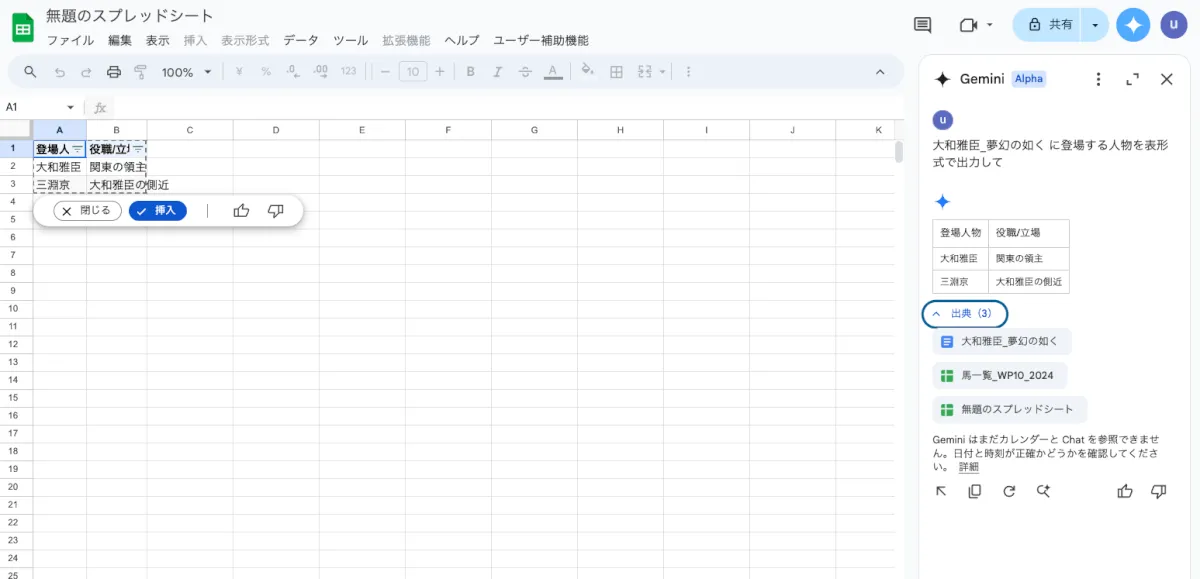This screenshot has width=1200, height=579.
Task: Open the meeting camera dropdown arrow
Action: pos(990,25)
